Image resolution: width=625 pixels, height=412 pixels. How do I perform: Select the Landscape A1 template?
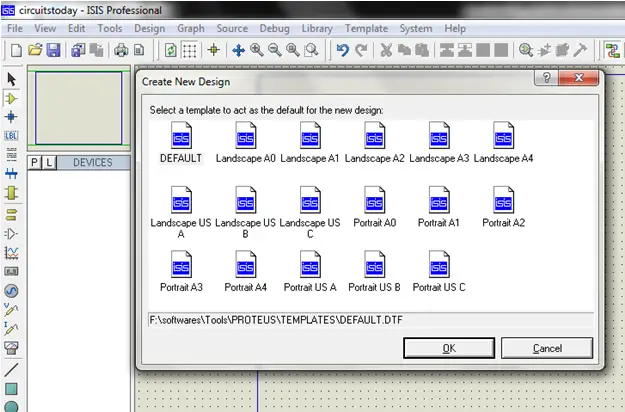click(x=310, y=143)
